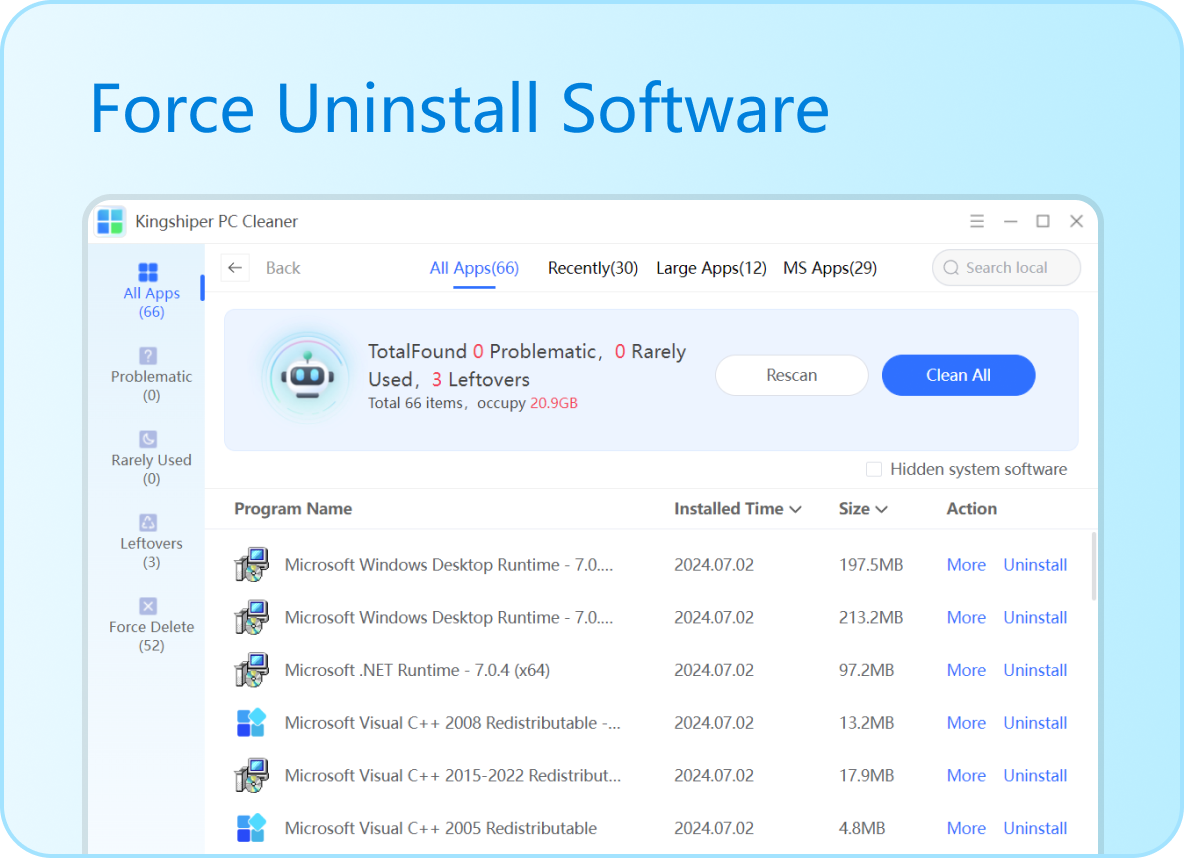Switch to MS Apps(29) tab
Screen dimensions: 1184x858
(x=830, y=267)
